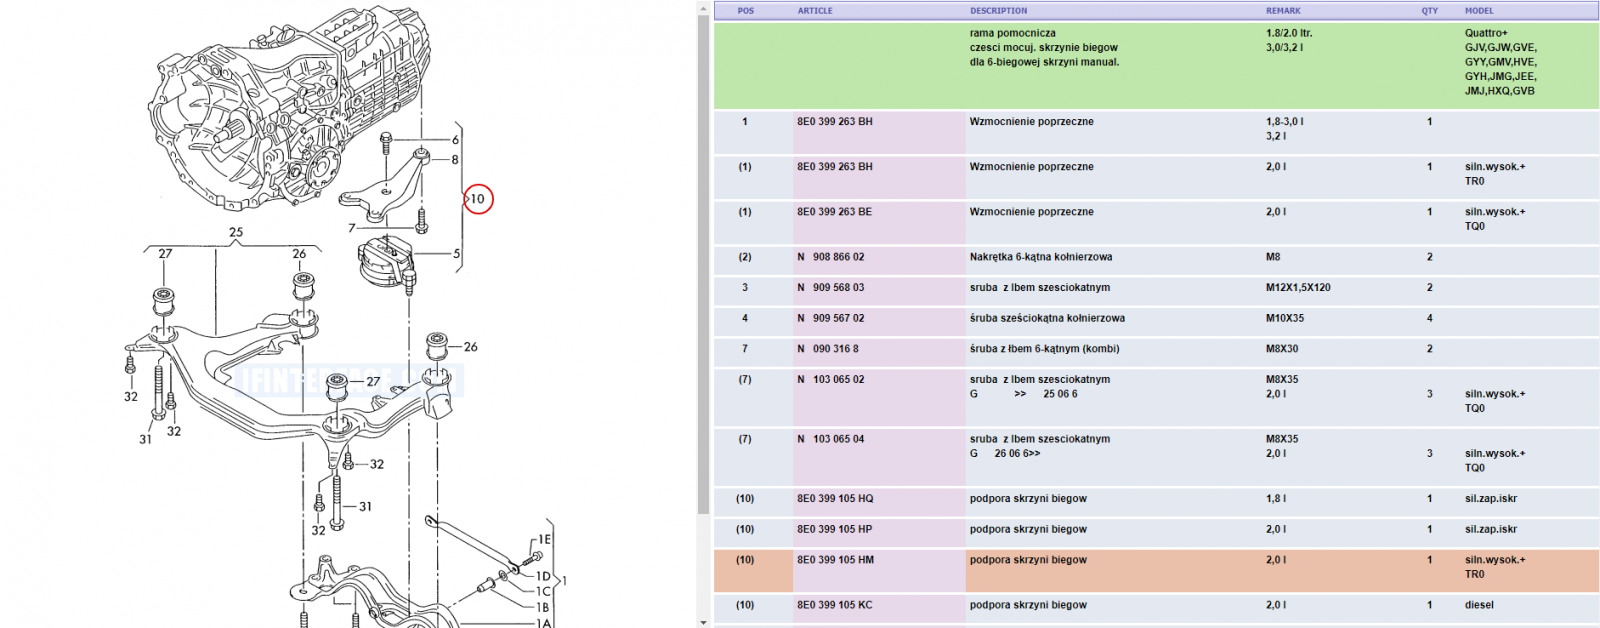The width and height of the screenshot is (1600, 628).
Task: Click callout 1E on the lower diagram
Action: [x=544, y=539]
